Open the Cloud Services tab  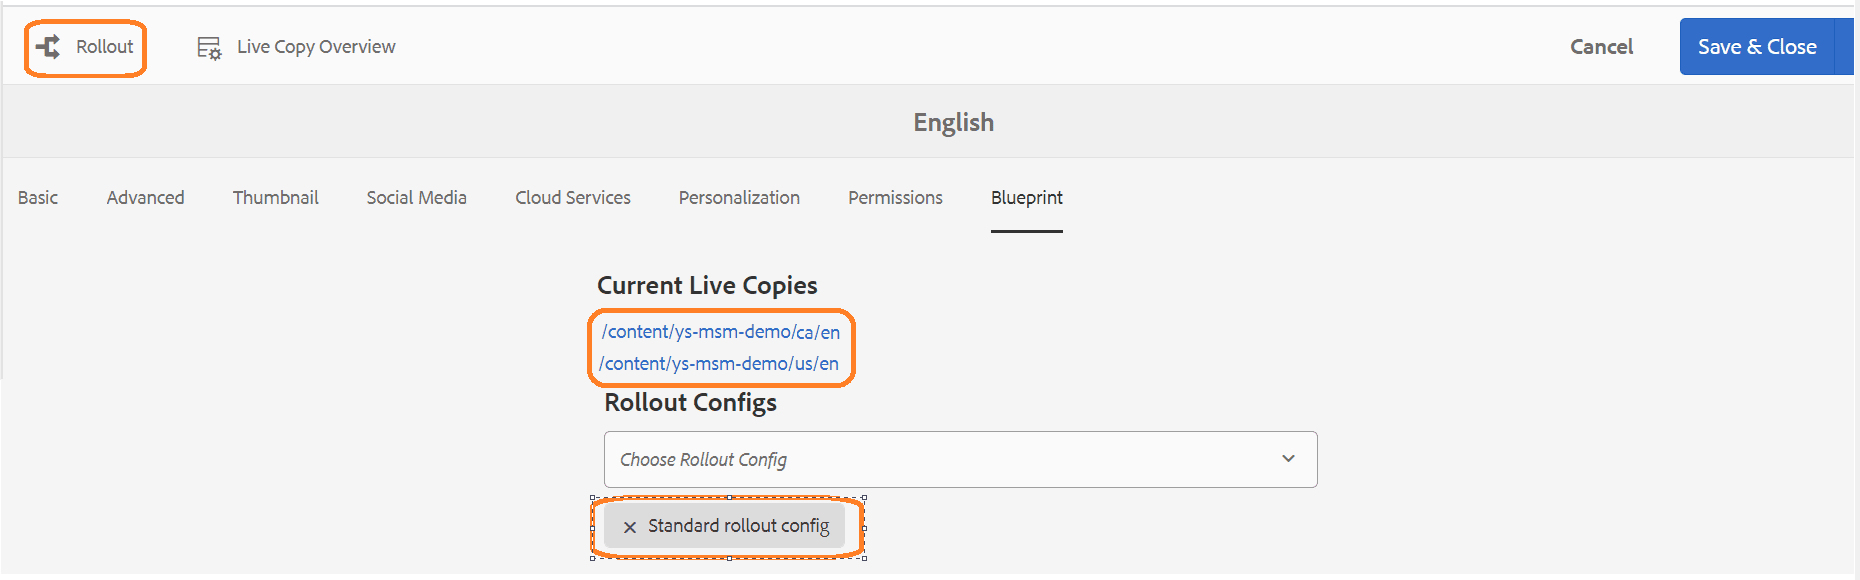tap(573, 198)
